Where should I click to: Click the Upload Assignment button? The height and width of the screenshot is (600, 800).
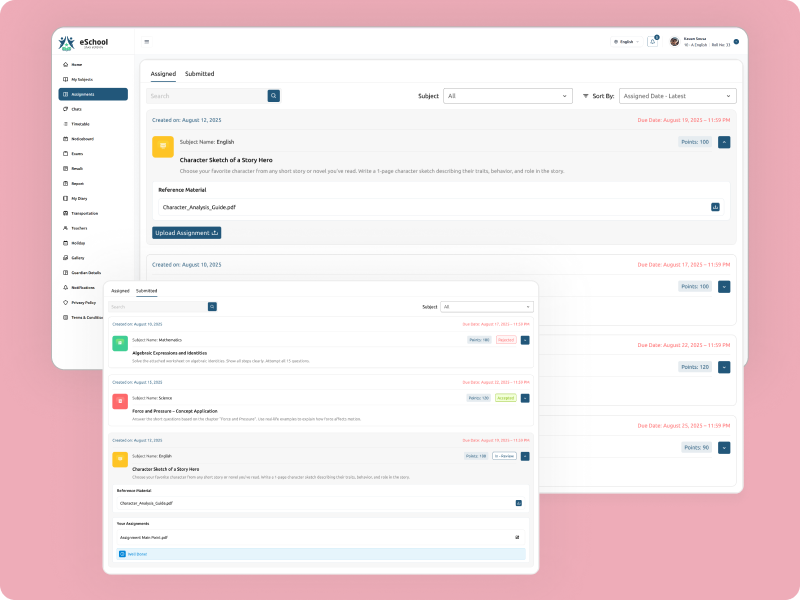(x=186, y=233)
